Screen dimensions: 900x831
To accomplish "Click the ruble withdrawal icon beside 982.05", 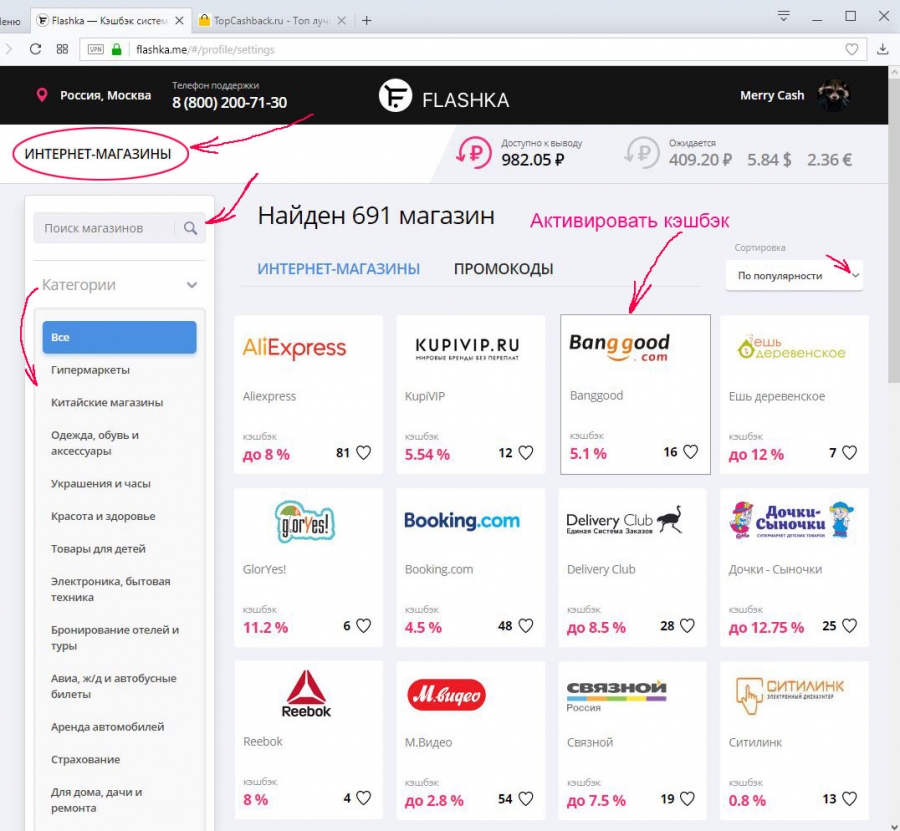I will [x=474, y=152].
